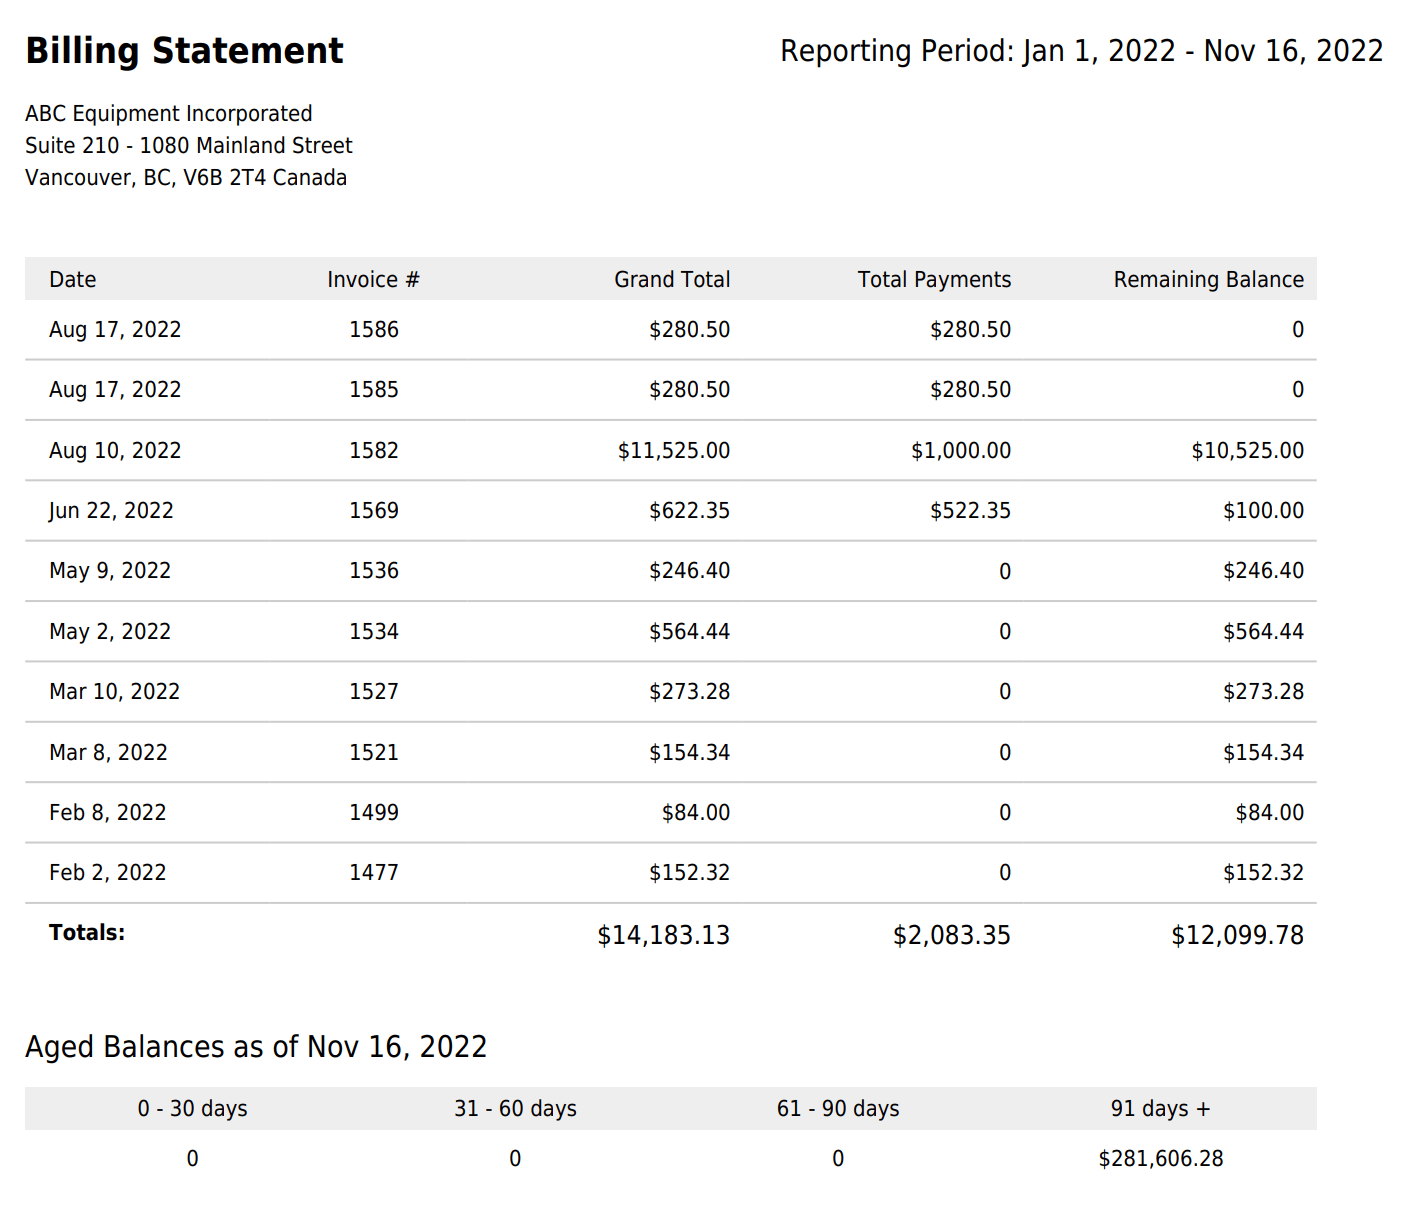Click the Grand Total column header
Viewport: 1406px width, 1207px height.
pyautogui.click(x=672, y=280)
